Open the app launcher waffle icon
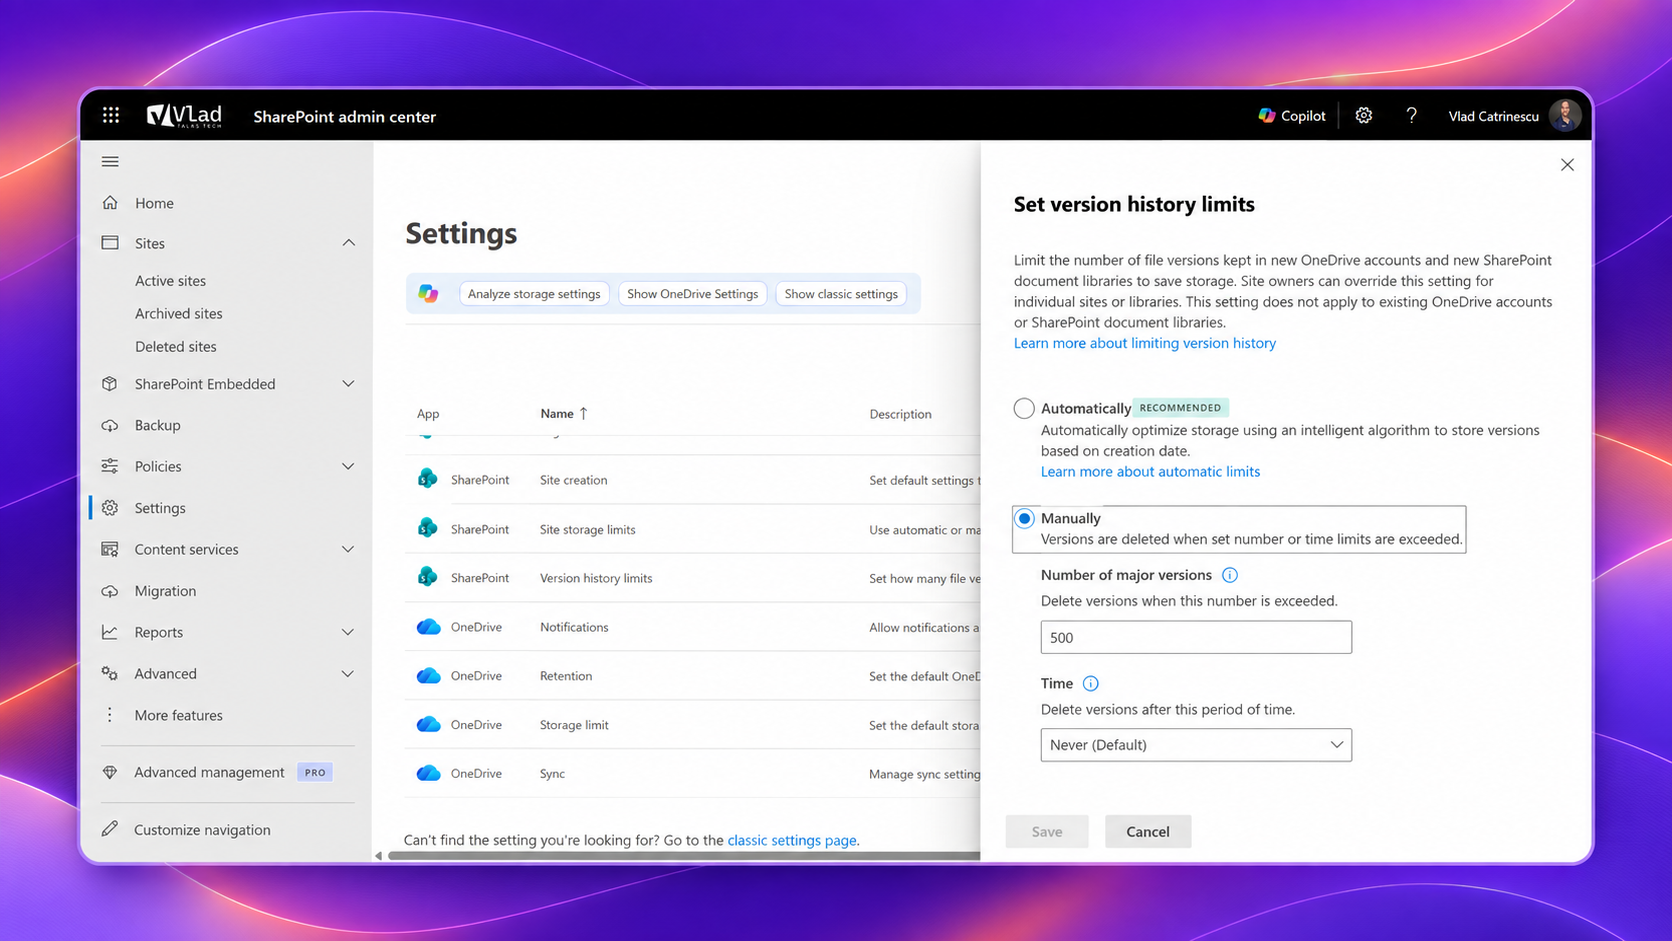Image resolution: width=1672 pixels, height=941 pixels. click(x=111, y=116)
